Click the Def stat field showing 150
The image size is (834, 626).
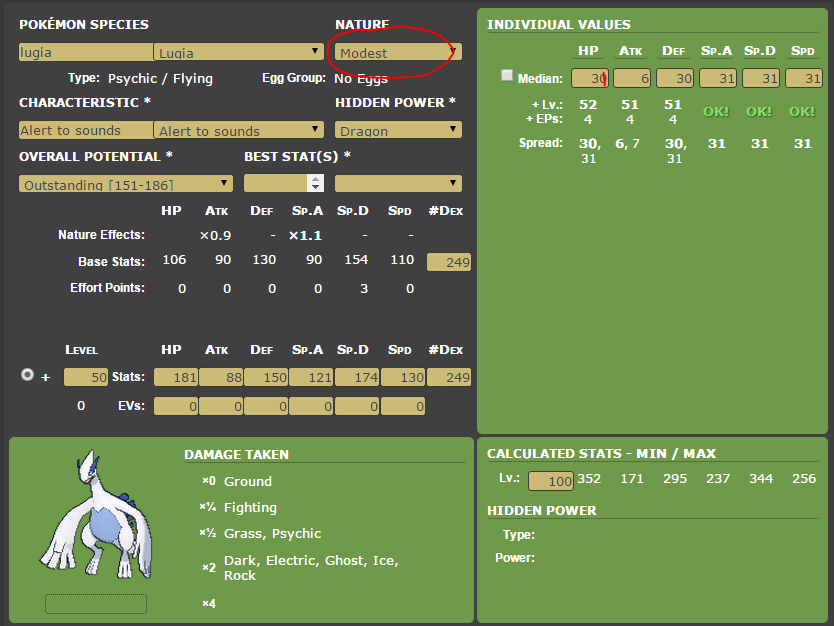tap(266, 377)
